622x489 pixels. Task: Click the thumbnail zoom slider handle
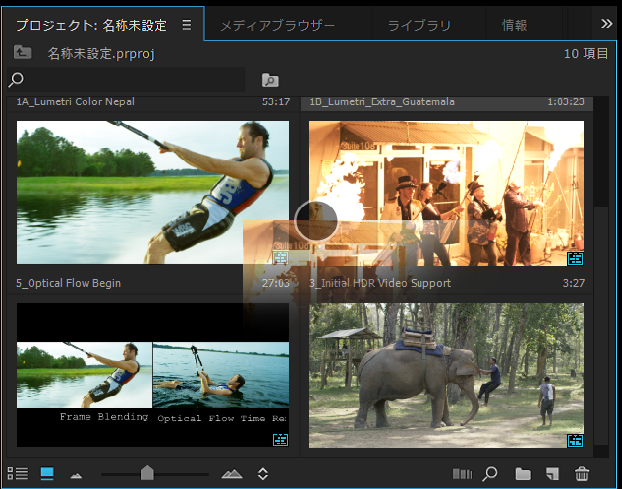pyautogui.click(x=147, y=473)
